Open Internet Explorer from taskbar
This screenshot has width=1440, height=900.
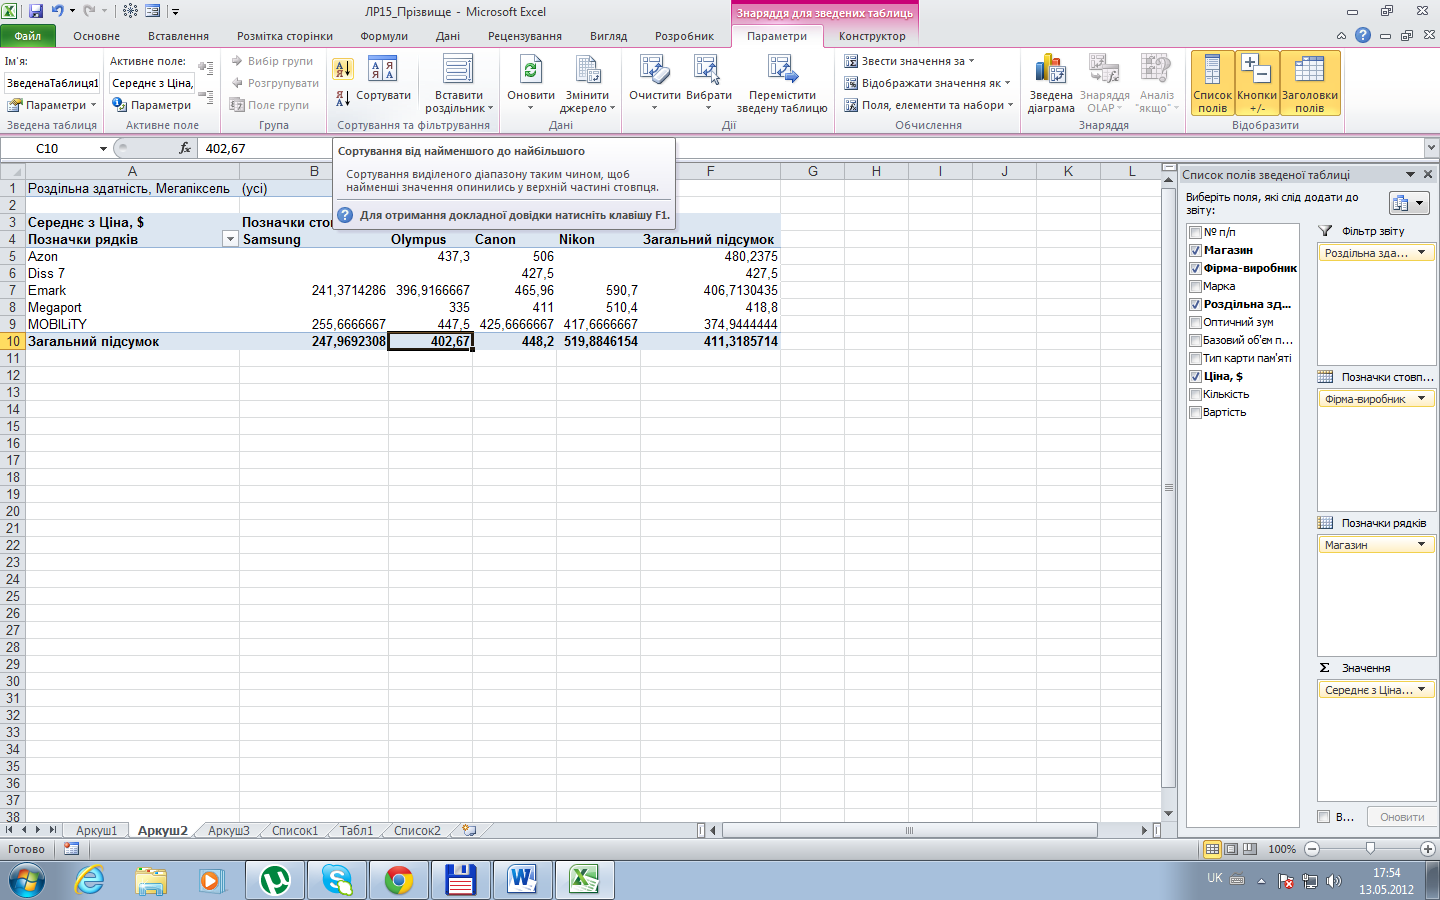click(x=89, y=880)
